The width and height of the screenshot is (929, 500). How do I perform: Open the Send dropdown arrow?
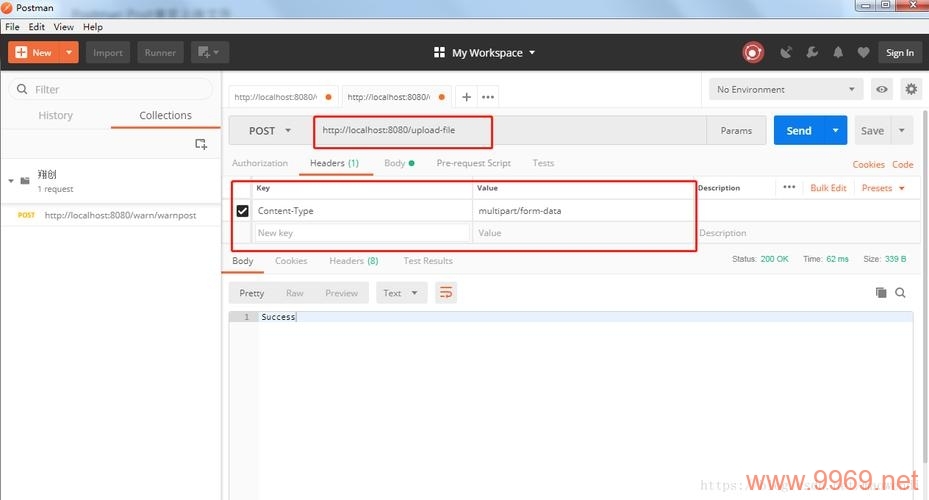[x=835, y=131]
